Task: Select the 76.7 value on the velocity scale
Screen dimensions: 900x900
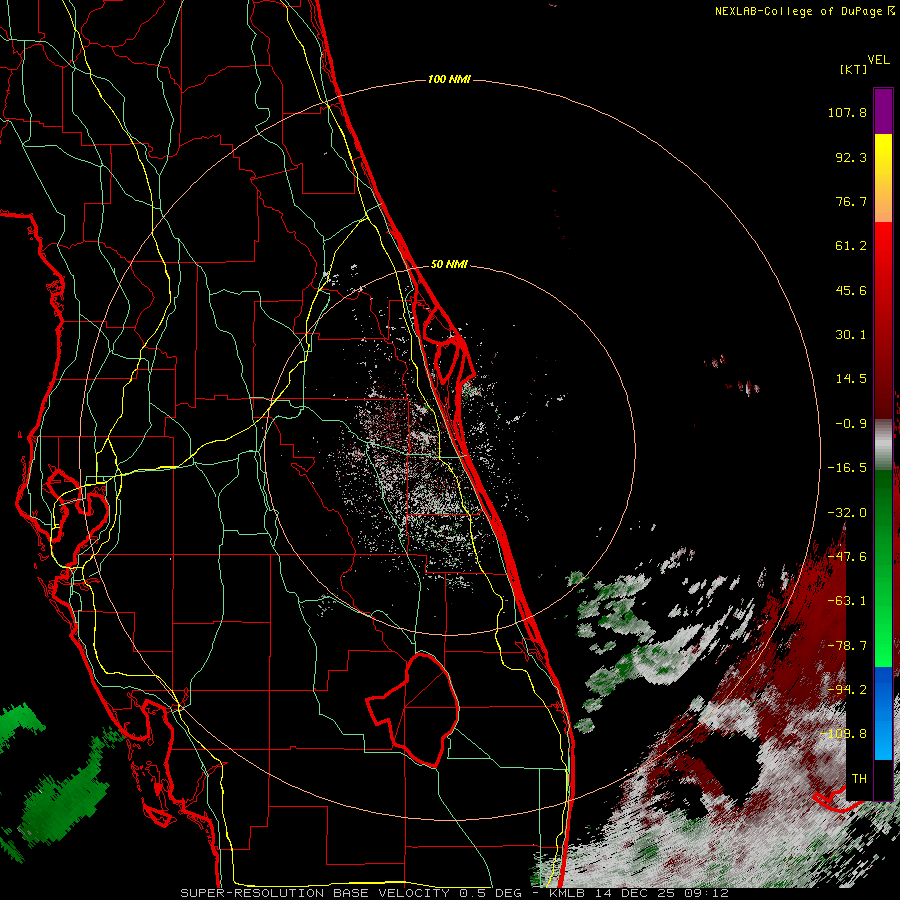Action: pos(851,201)
